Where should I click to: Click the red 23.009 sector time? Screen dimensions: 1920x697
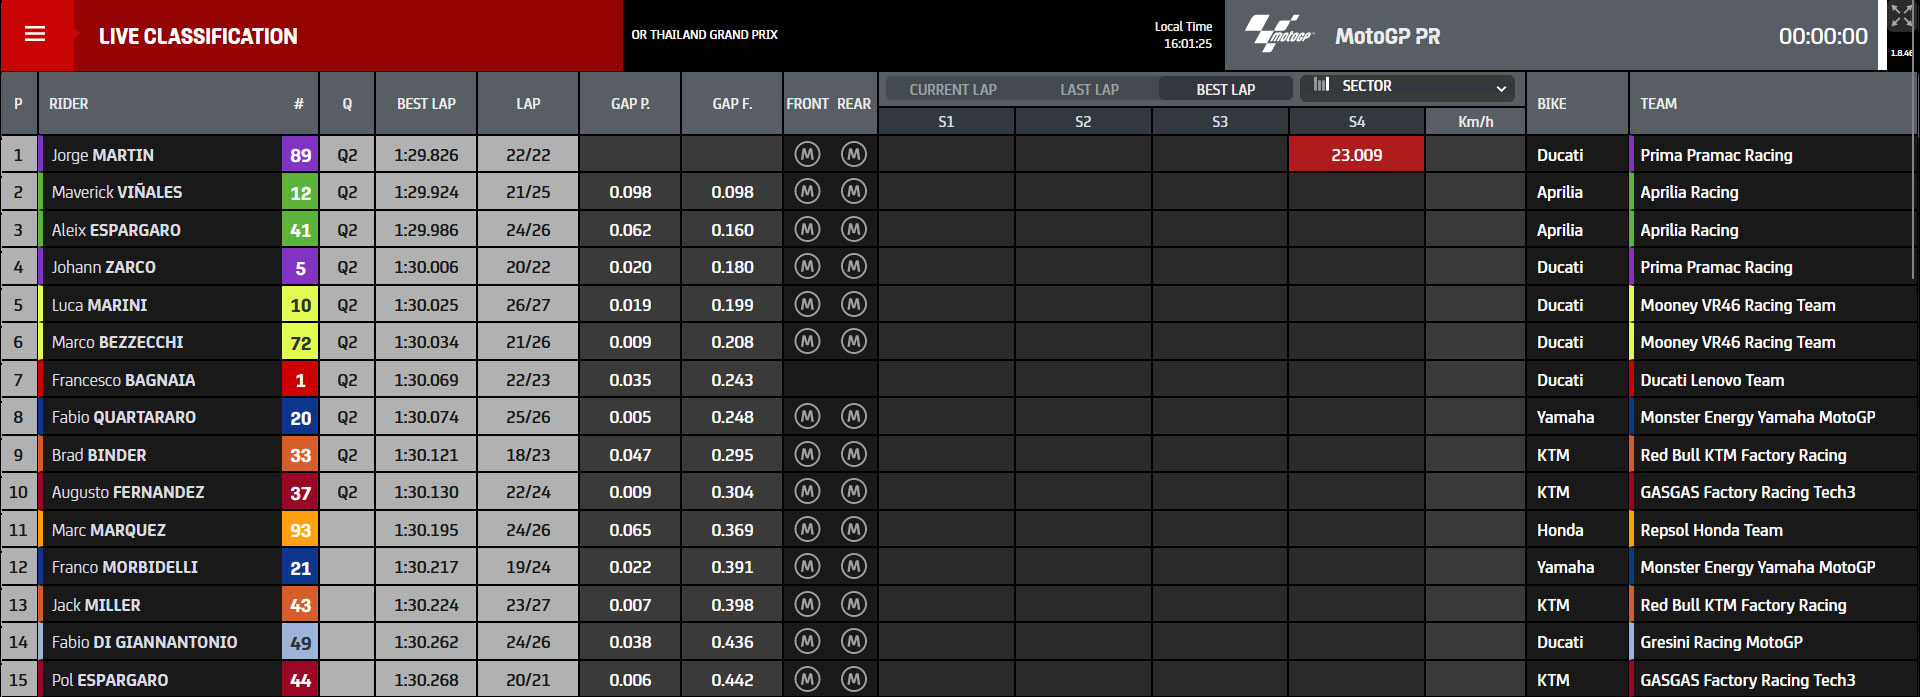tap(1356, 155)
